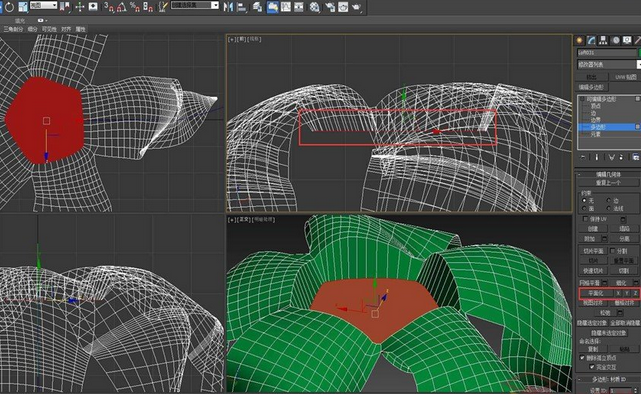Toggle Keyboard Shortcut Override icon

pos(93,7)
